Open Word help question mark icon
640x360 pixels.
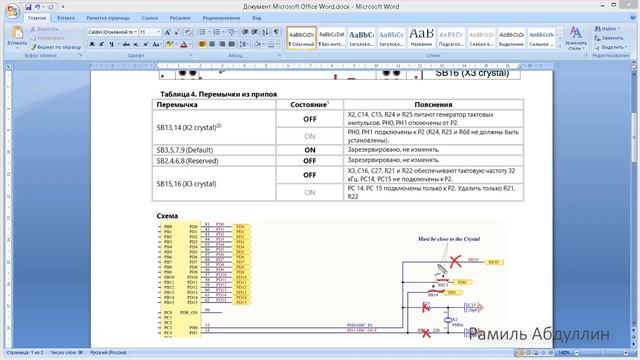[x=633, y=18]
